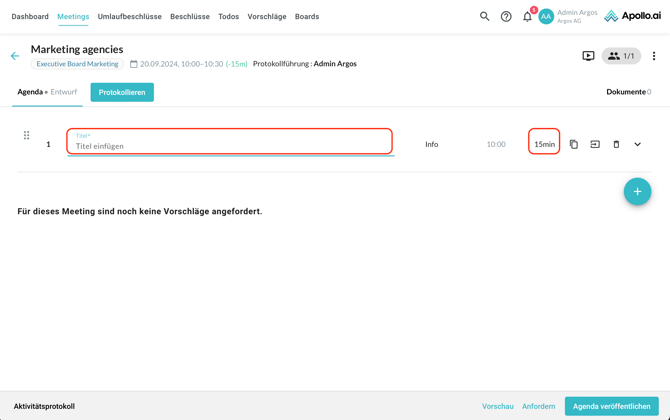Click the Agenda veröffentlichen button
This screenshot has width=670, height=420.
[611, 406]
